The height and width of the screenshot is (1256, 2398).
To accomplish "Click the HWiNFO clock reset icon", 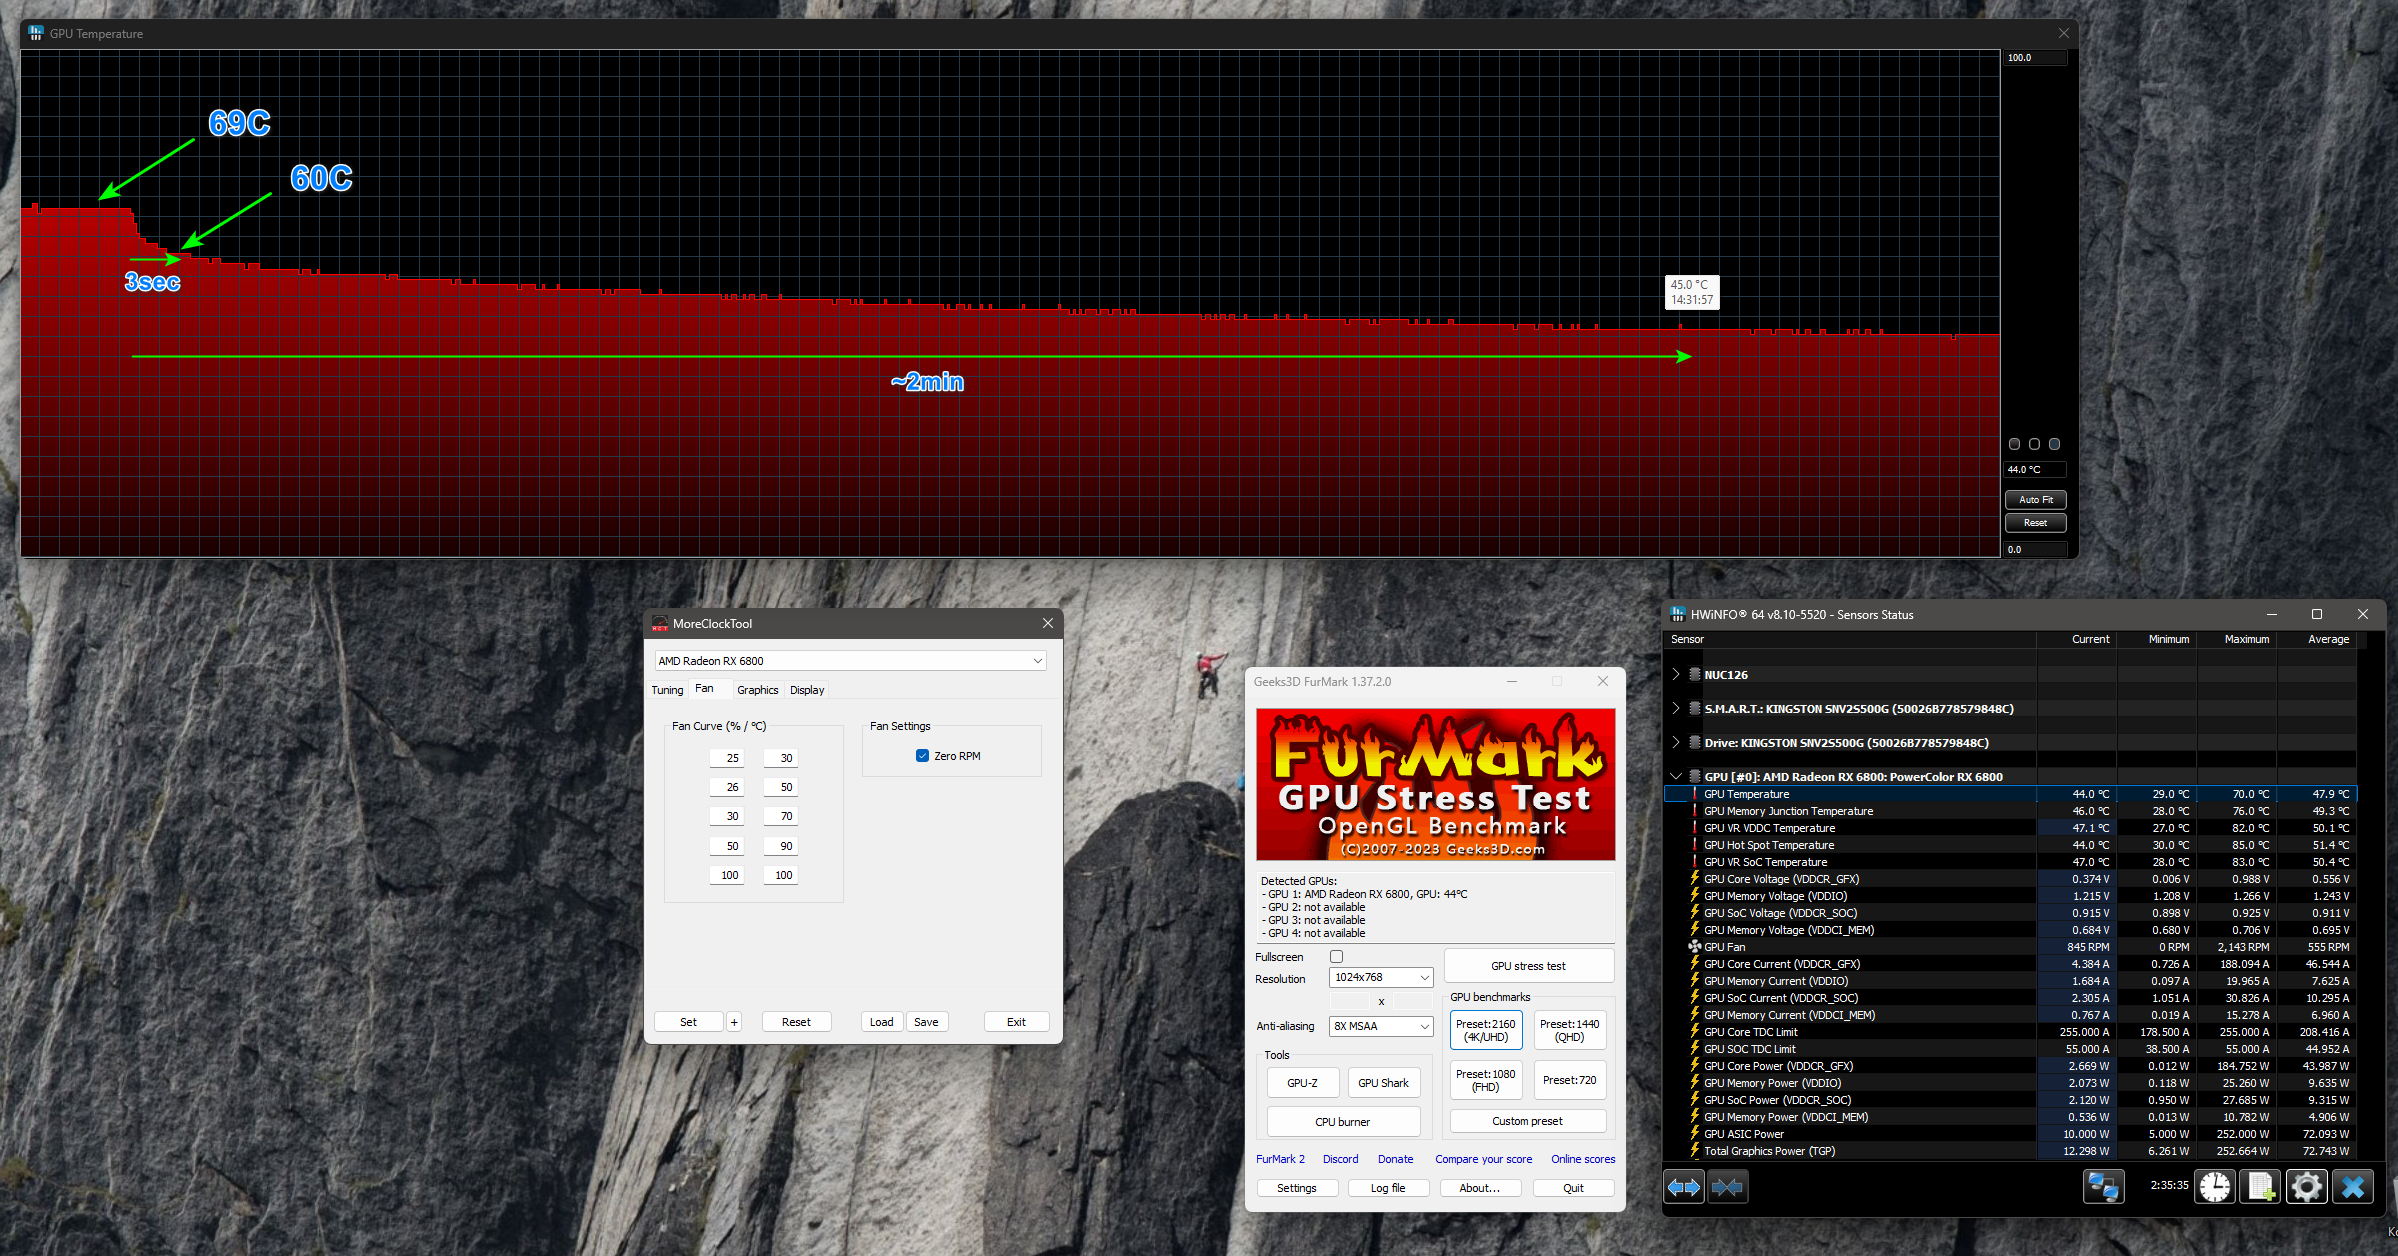I will [2215, 1187].
